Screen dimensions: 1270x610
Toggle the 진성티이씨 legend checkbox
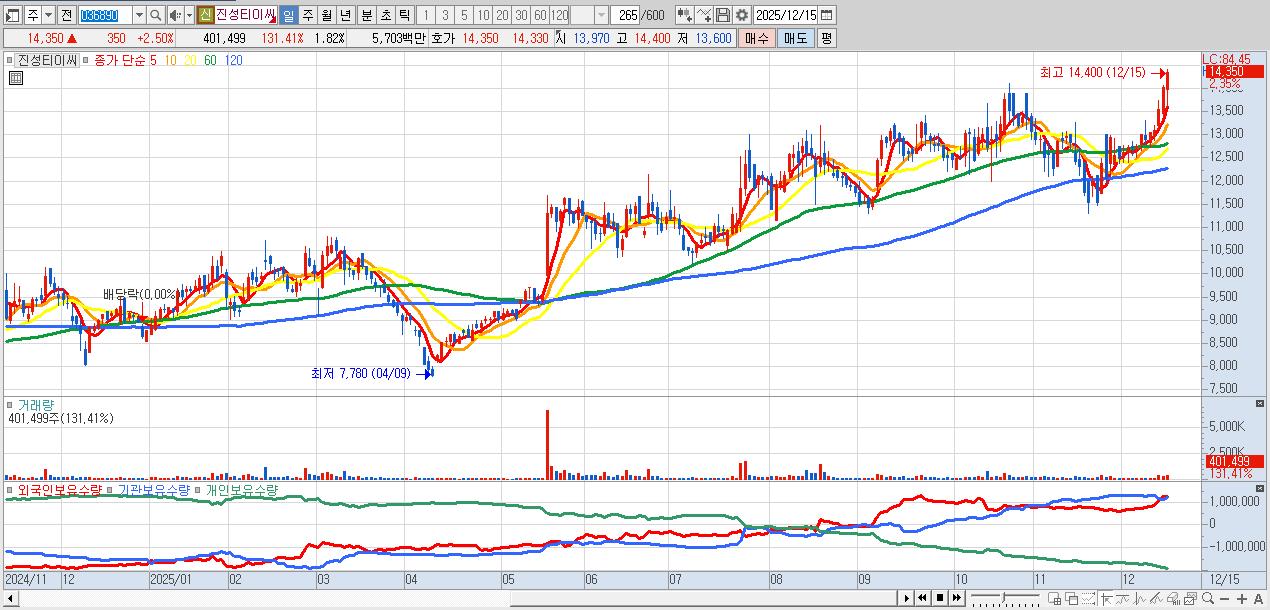point(12,60)
